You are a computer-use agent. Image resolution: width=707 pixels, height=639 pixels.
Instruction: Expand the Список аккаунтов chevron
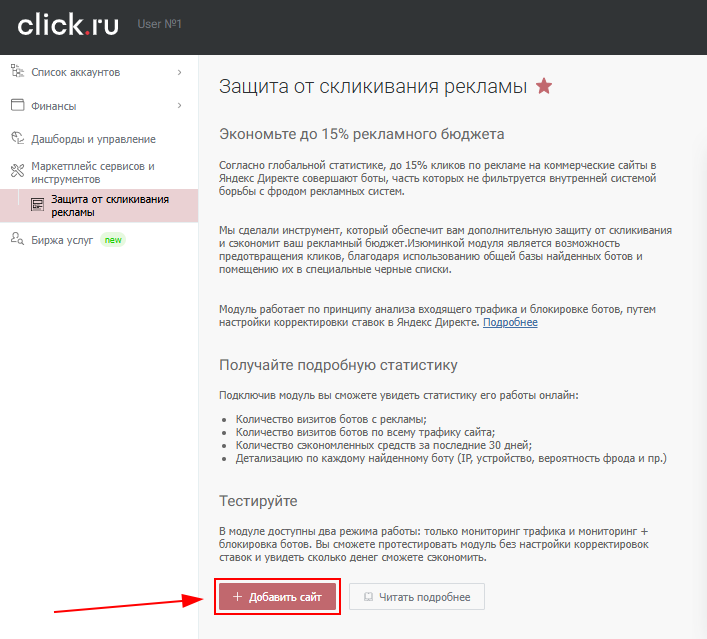(179, 72)
